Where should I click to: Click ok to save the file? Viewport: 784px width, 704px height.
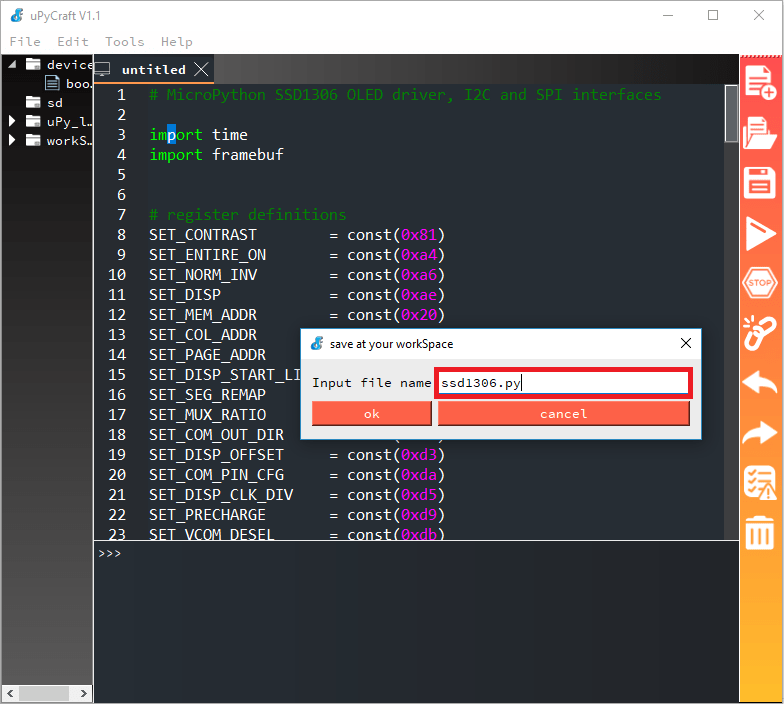coord(371,414)
